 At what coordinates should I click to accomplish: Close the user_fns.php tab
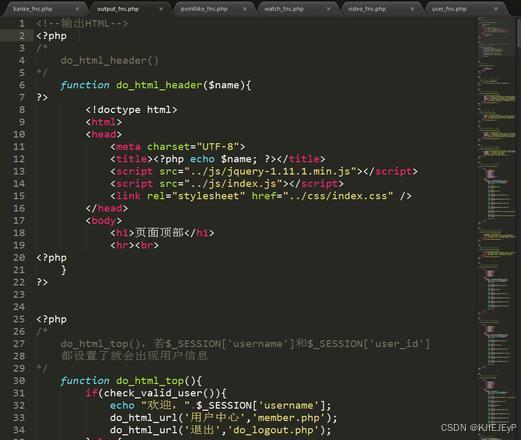click(496, 9)
